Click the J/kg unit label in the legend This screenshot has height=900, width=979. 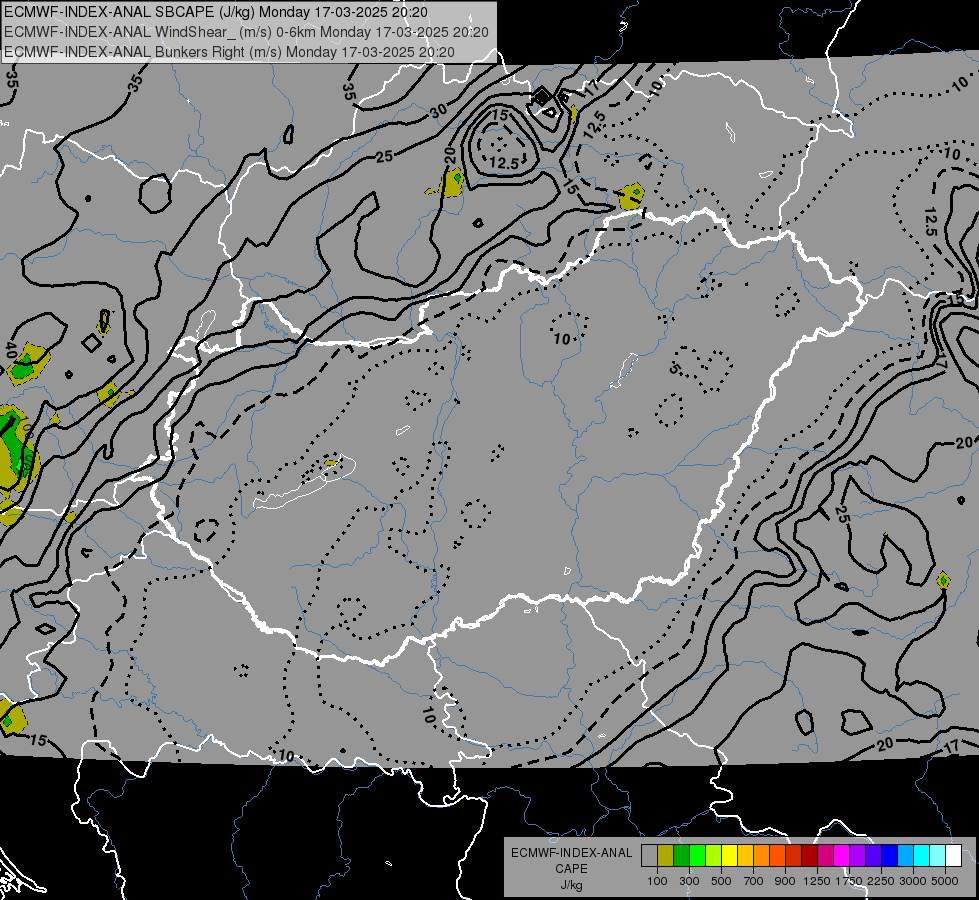coord(571,885)
